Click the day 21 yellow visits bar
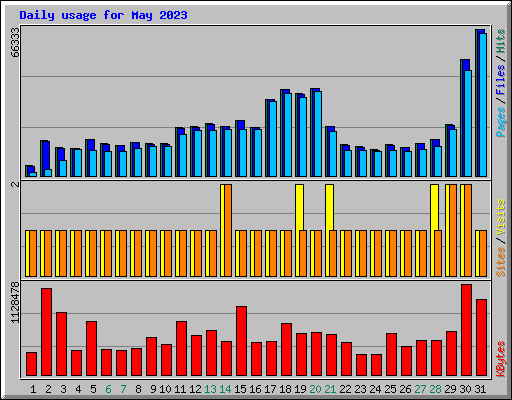The image size is (512, 400). [x=329, y=207]
